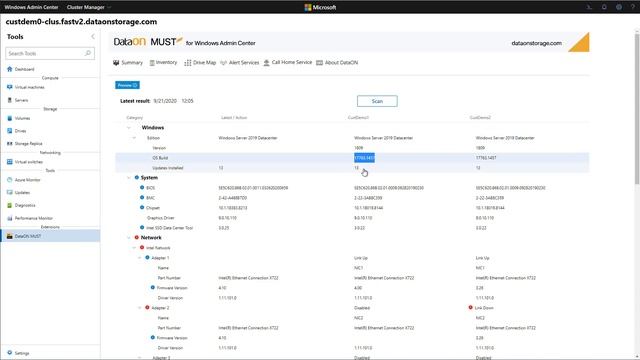Open the dataonstorage.com link
The width and height of the screenshot is (640, 360).
pyautogui.click(x=536, y=43)
